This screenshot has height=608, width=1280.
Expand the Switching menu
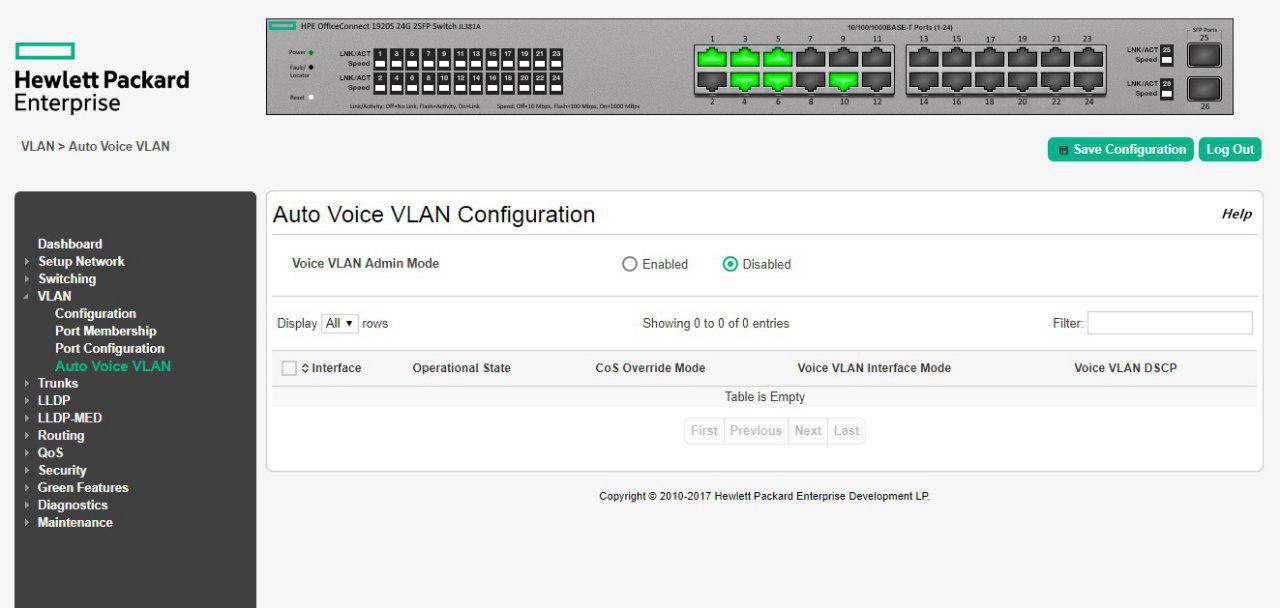[x=67, y=279]
